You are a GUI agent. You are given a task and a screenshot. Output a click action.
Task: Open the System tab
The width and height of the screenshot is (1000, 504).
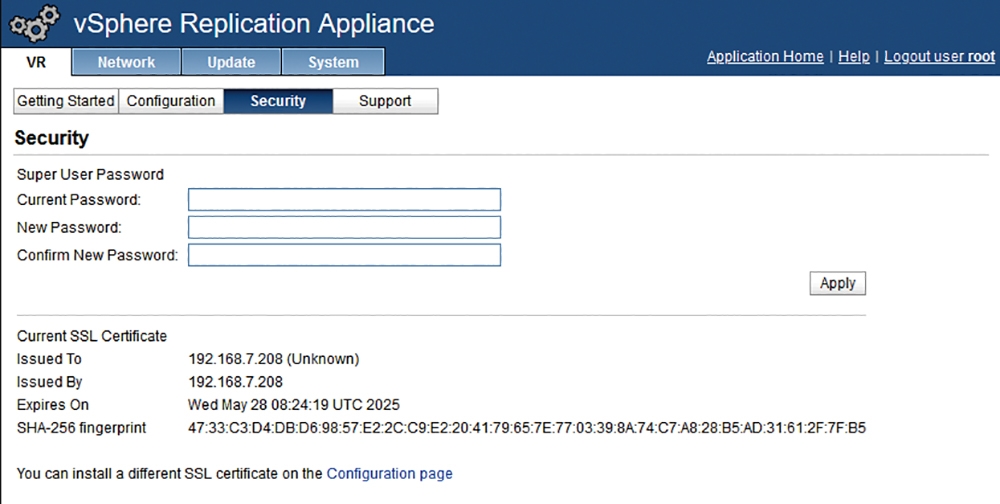click(x=333, y=62)
